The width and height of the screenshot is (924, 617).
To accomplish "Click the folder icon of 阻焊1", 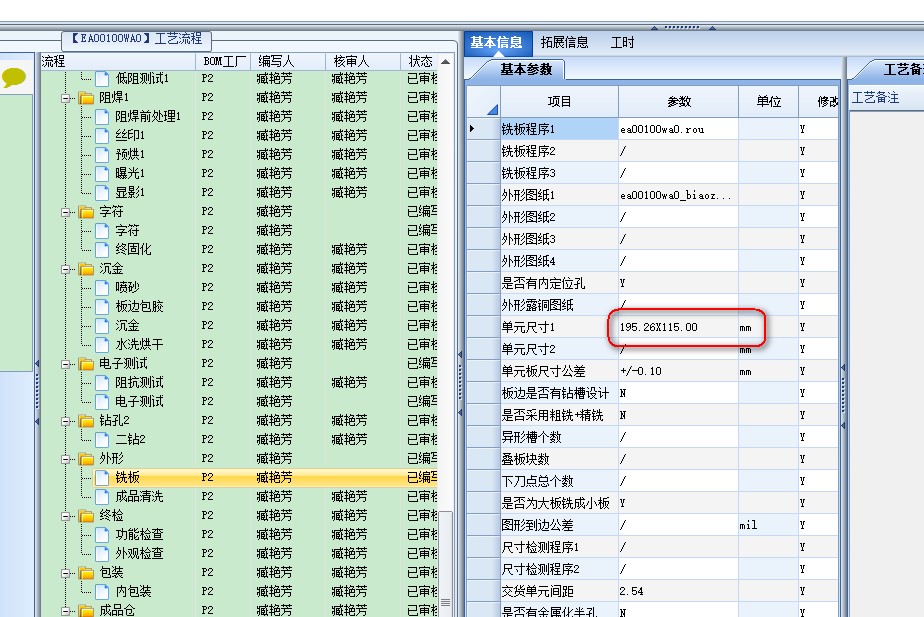I will click(86, 97).
